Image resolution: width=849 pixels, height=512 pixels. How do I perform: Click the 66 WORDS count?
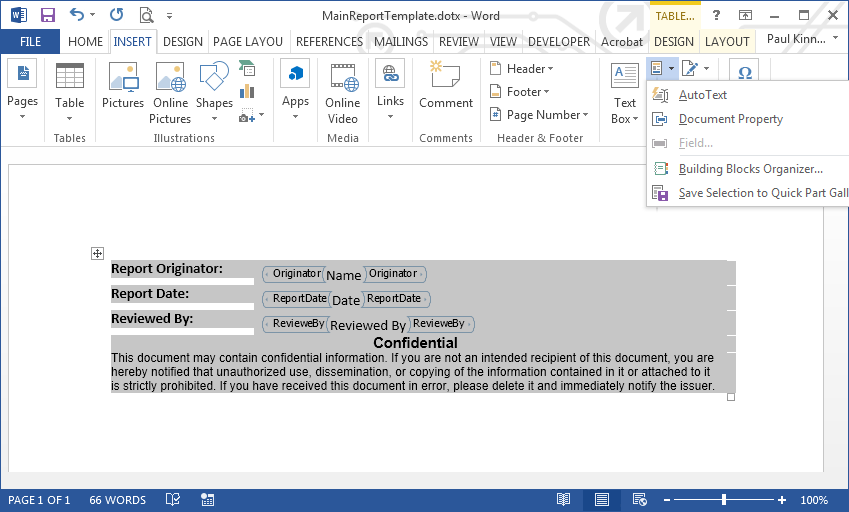tap(117, 500)
